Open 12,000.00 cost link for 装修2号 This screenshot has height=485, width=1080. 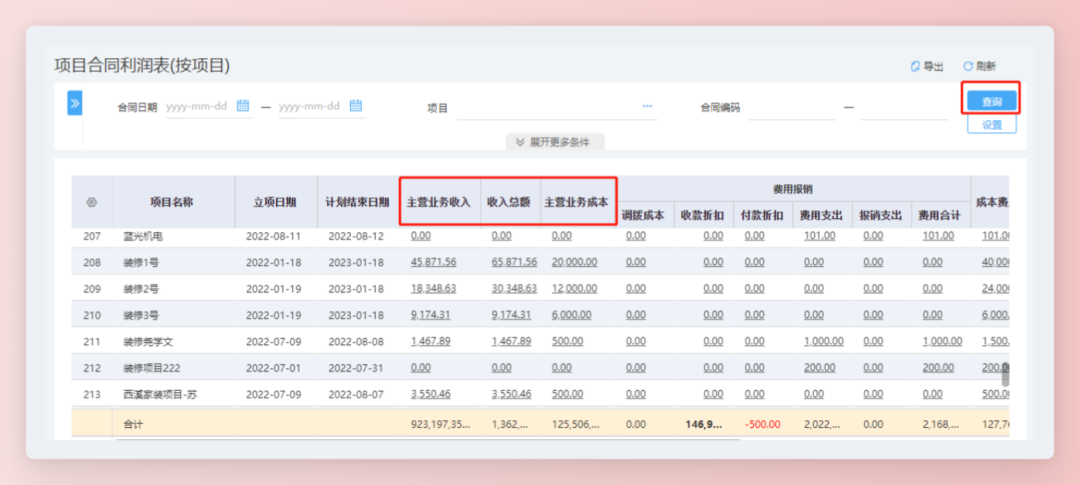coord(574,289)
